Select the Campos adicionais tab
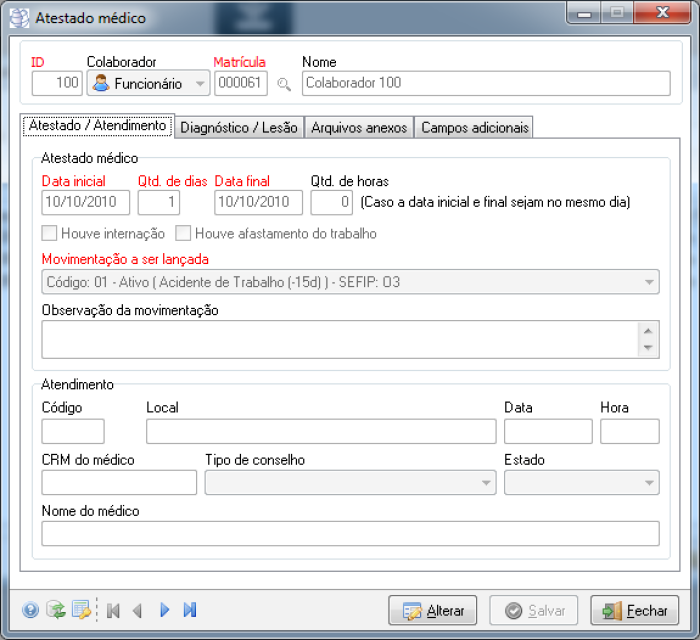700x640 pixels. pos(474,128)
